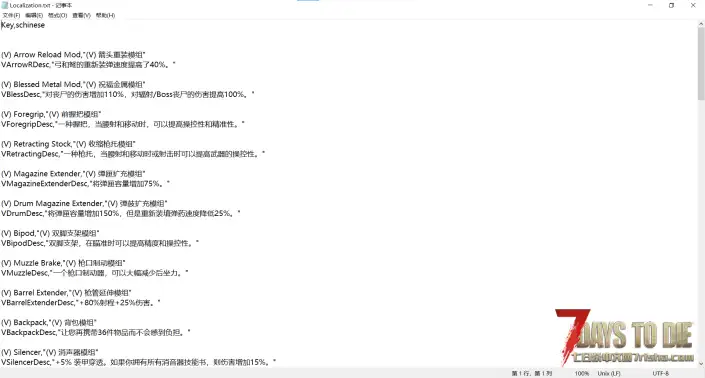Click the '(V) Barrel Extender' line
This screenshot has width=705, height=378.
tap(67, 293)
